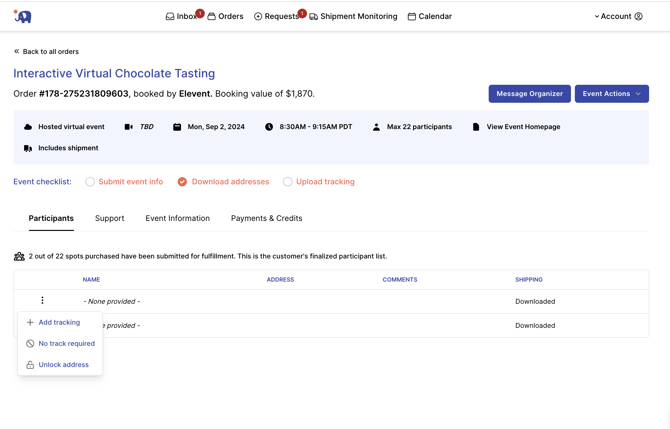The height and width of the screenshot is (429, 670).
Task: Open the Payments & Credits tab
Action: [x=267, y=218]
